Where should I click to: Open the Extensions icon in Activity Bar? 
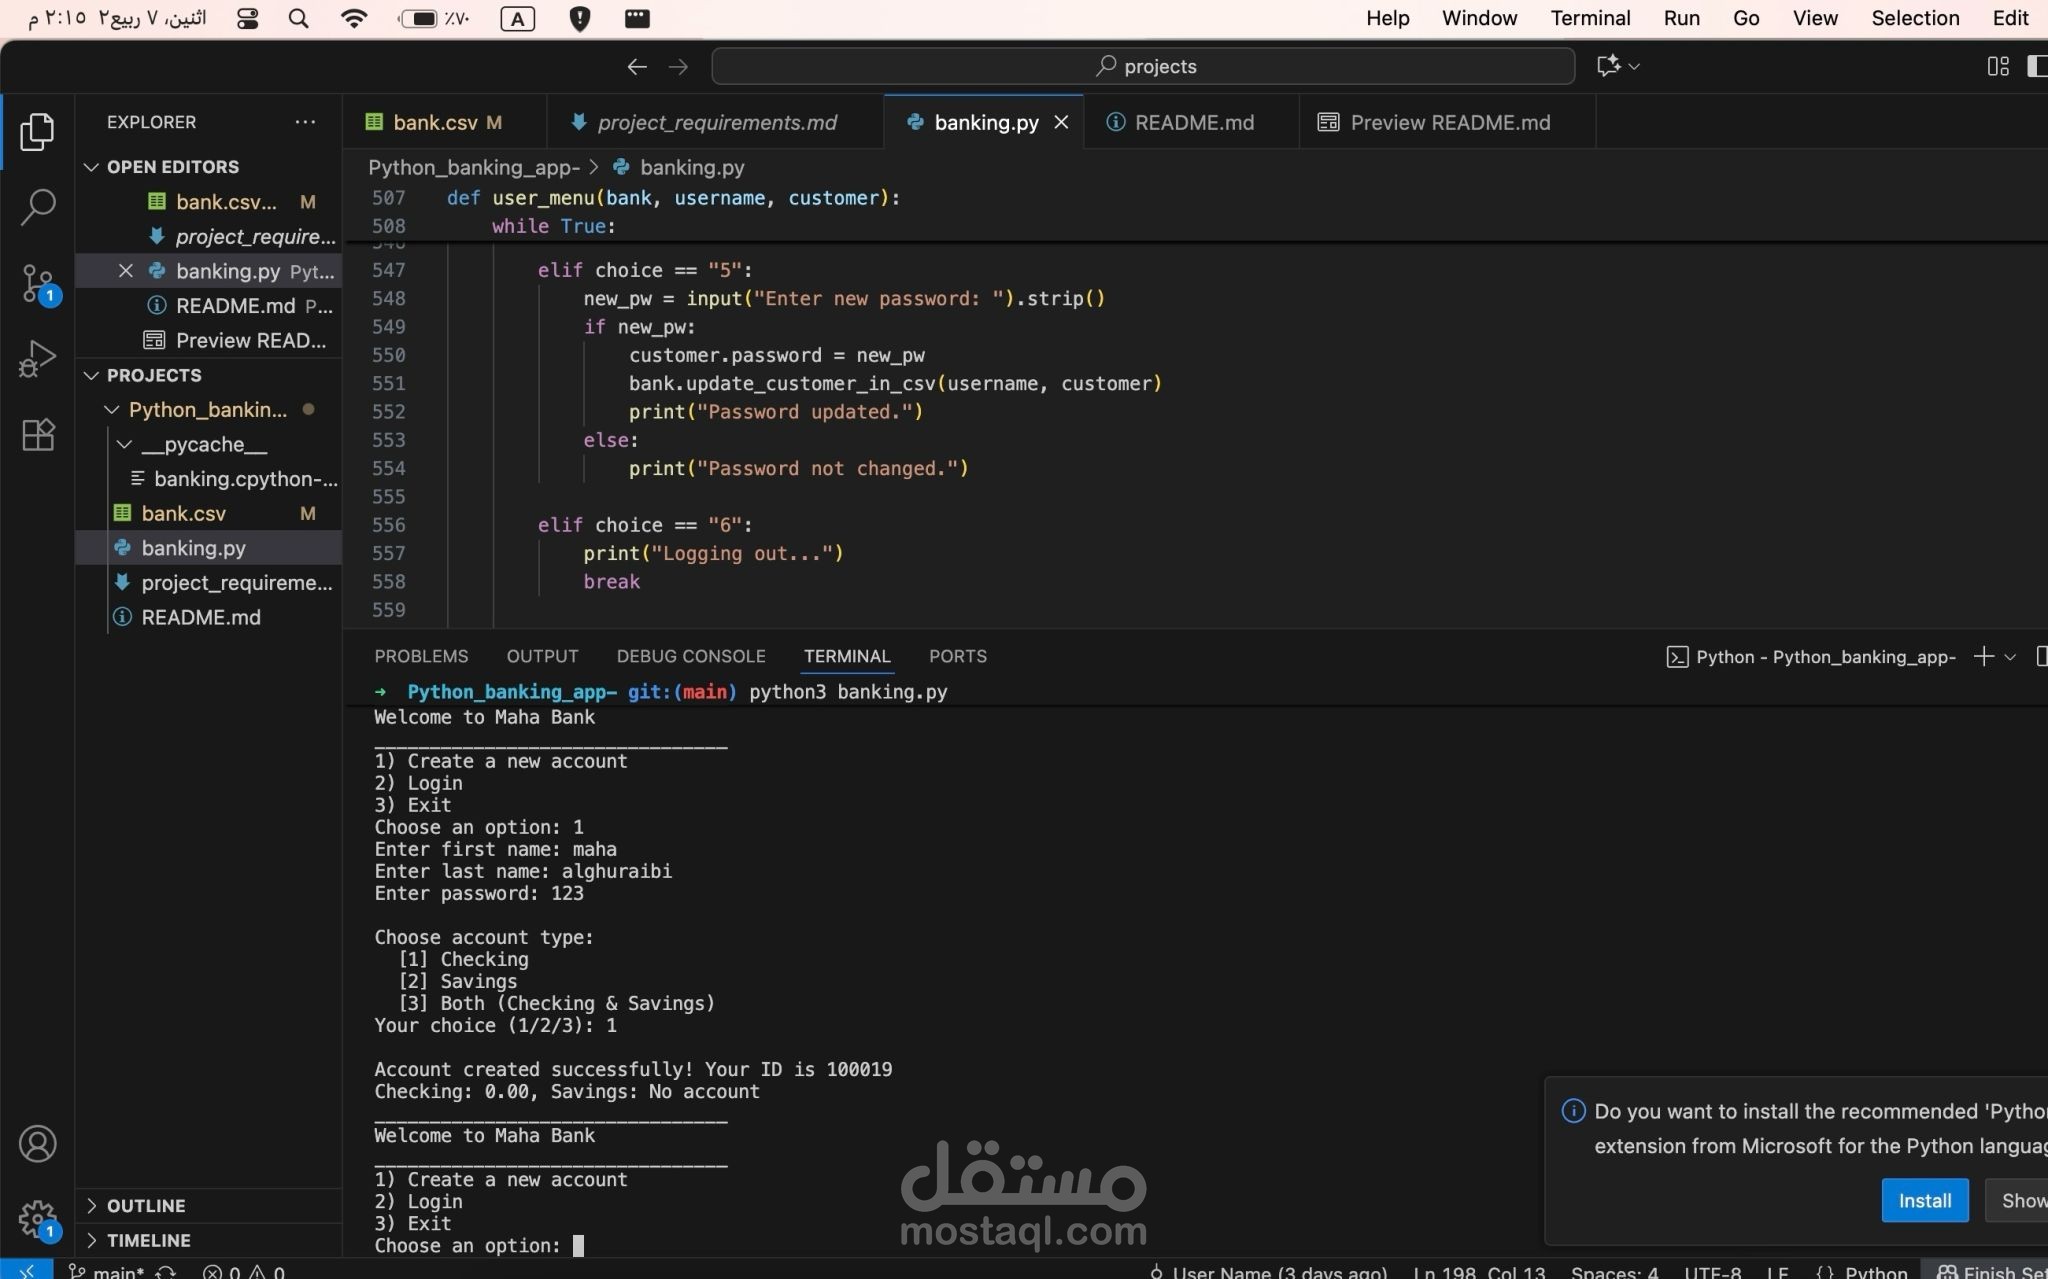coord(38,434)
